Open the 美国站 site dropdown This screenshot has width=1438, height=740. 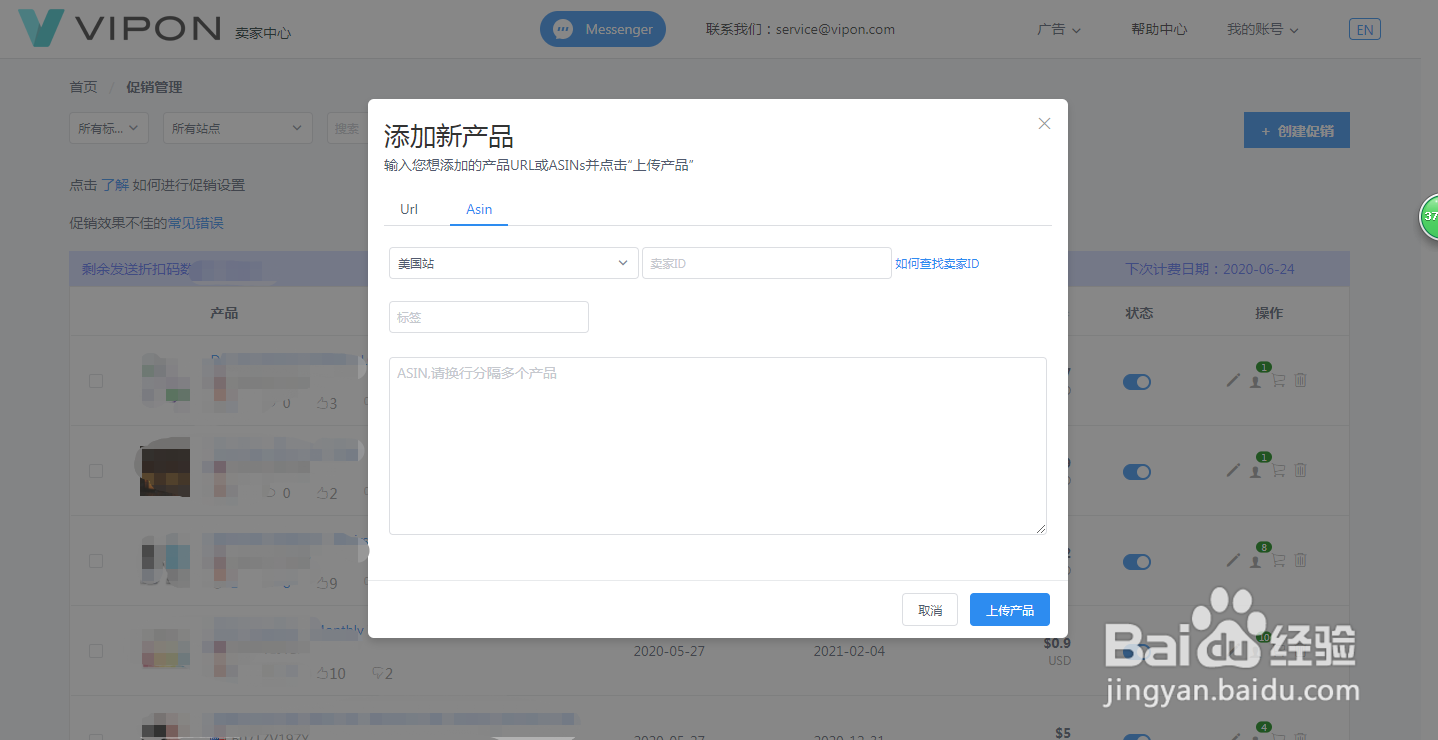(x=513, y=262)
